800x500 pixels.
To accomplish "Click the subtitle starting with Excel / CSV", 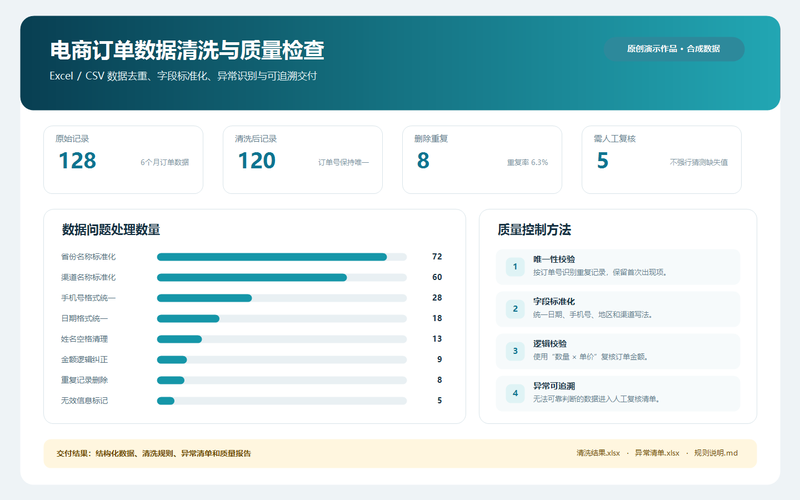I will tap(183, 76).
